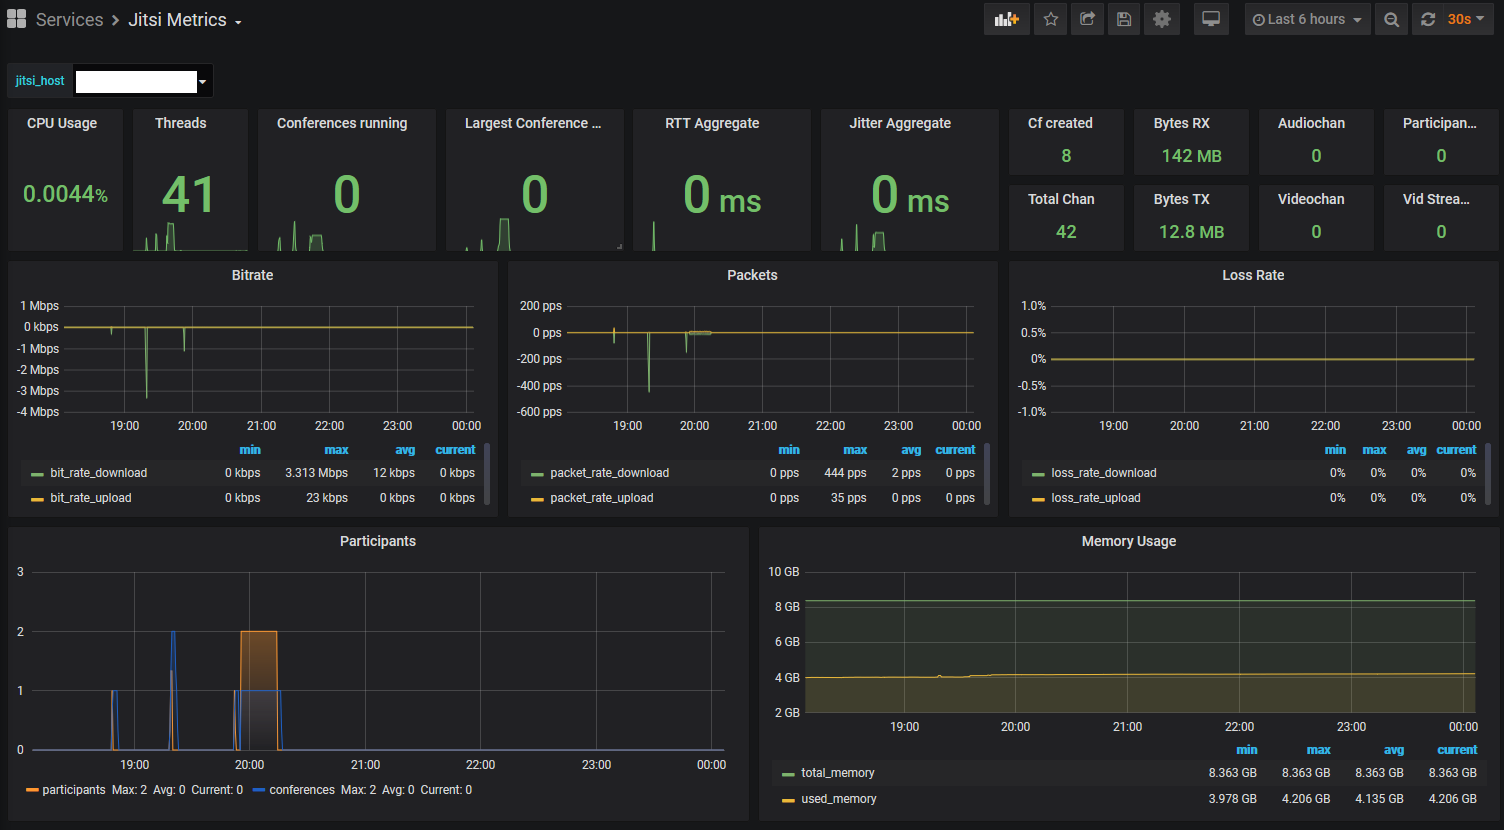Viewport: 1504px width, 830px height.
Task: Go to the Services folder link
Action: (69, 20)
